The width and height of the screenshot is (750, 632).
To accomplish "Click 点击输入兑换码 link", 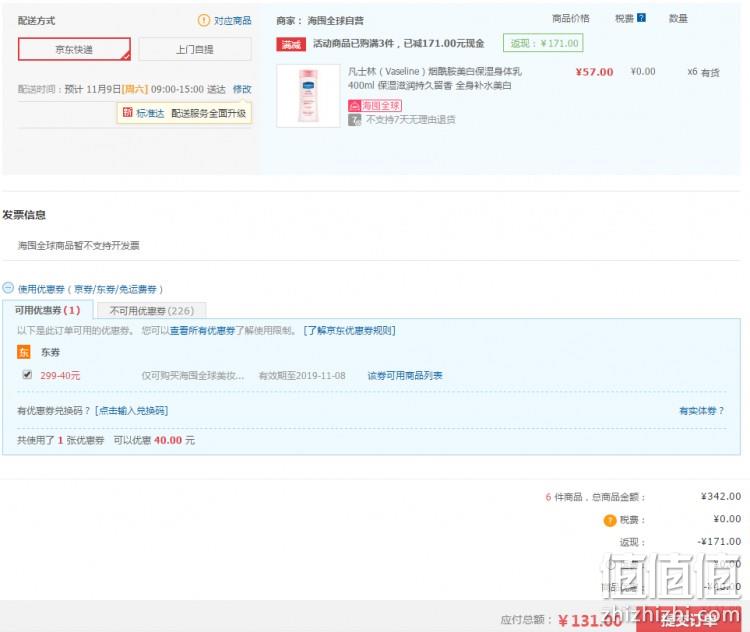I will pyautogui.click(x=132, y=410).
